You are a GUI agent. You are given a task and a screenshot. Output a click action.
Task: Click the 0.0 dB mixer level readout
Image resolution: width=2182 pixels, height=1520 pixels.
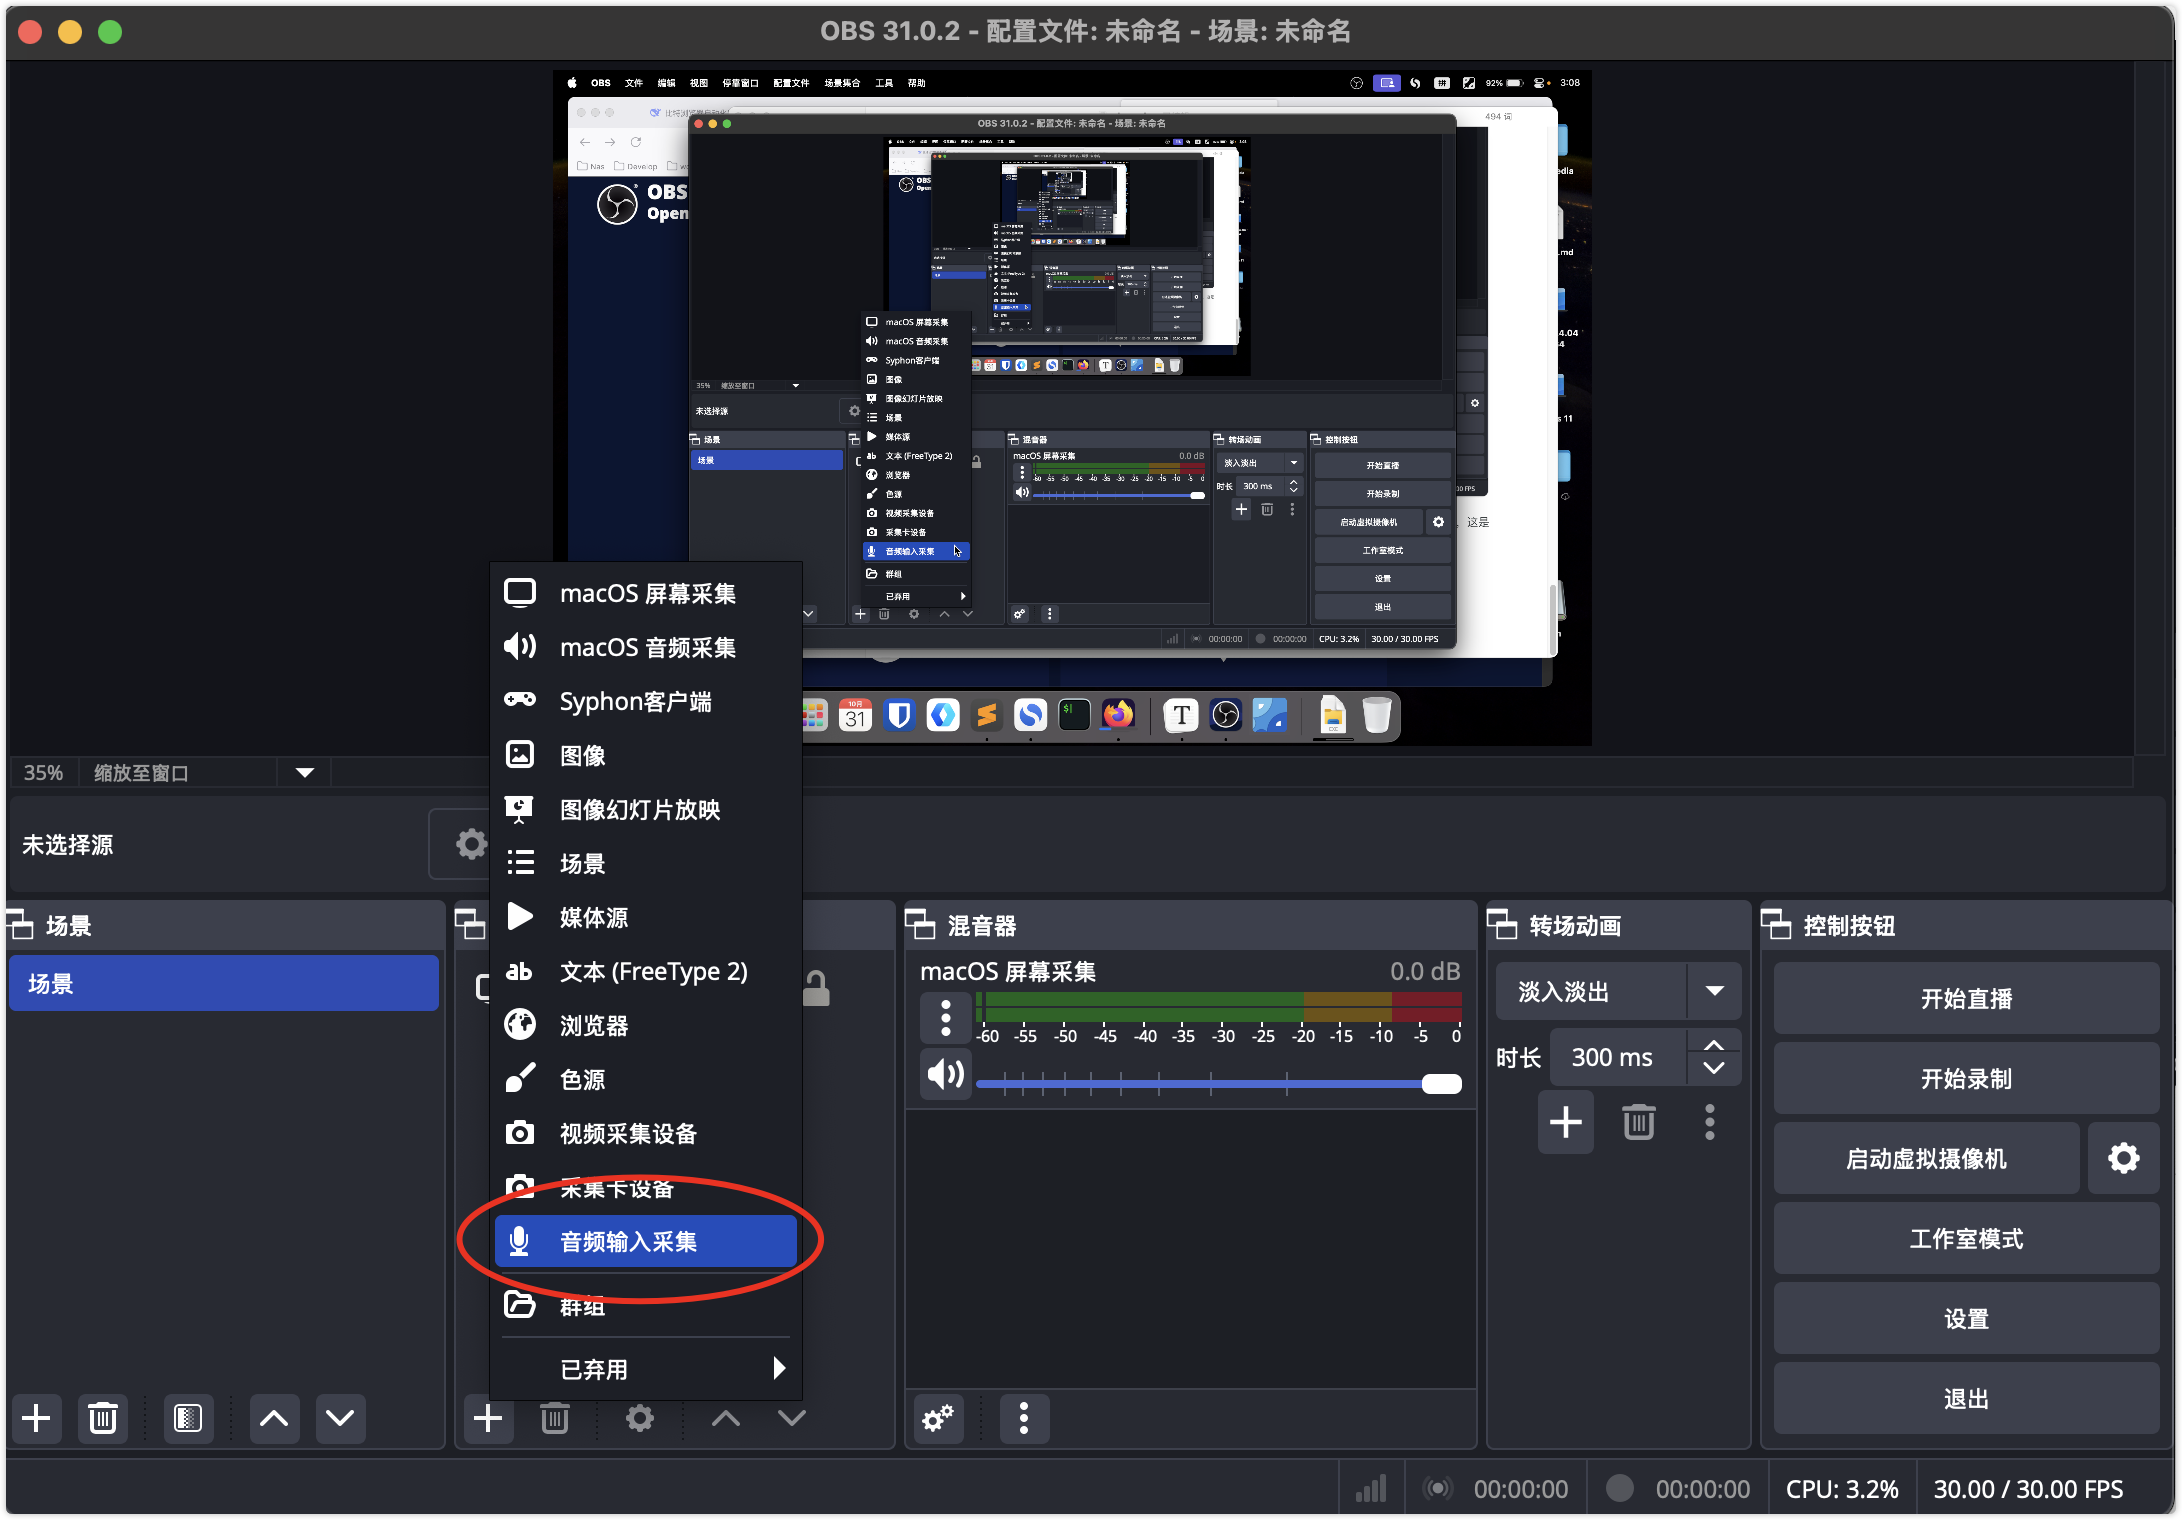coord(1425,971)
